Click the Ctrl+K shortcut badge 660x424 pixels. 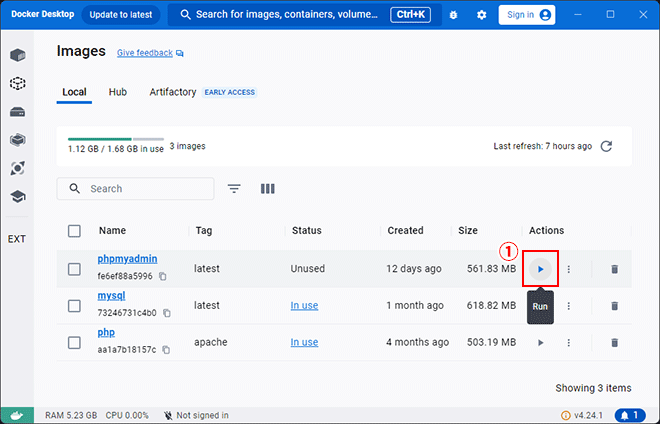pyautogui.click(x=410, y=15)
